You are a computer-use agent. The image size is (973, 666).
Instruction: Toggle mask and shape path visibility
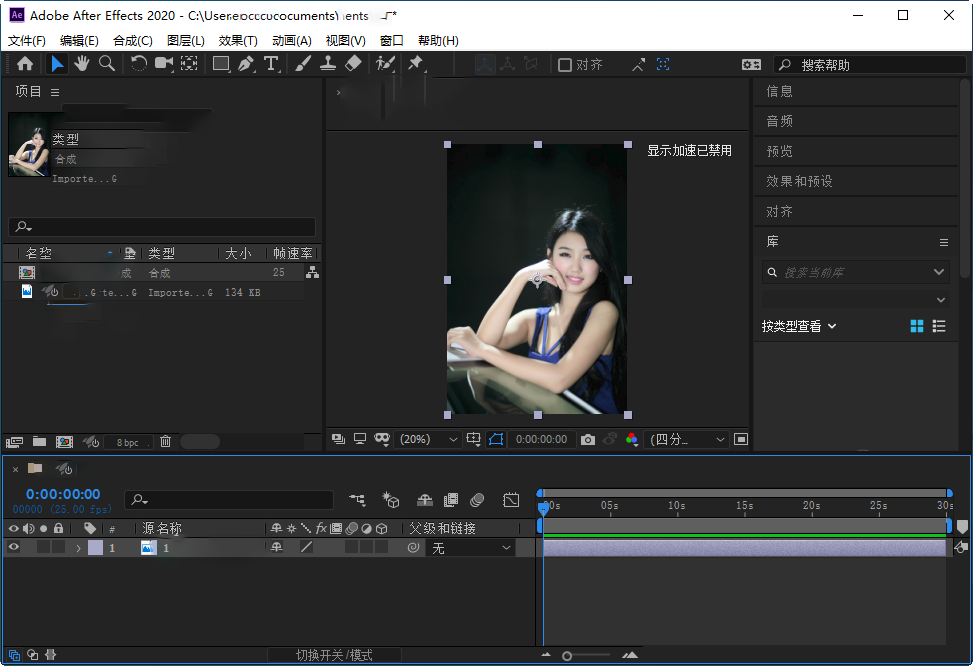496,439
